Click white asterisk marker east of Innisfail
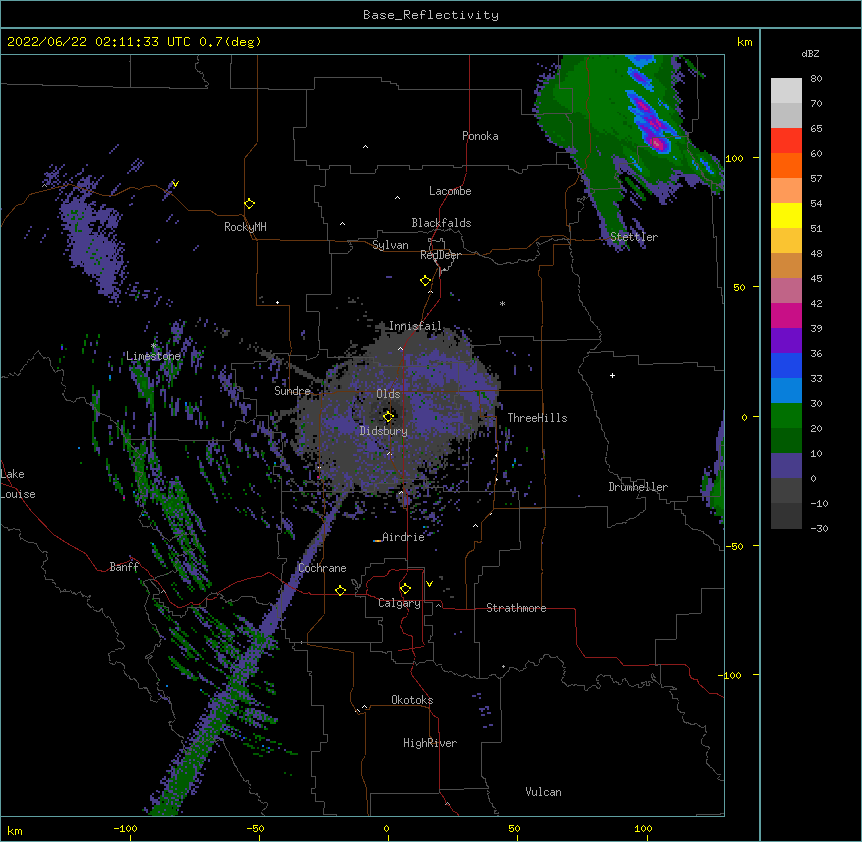Image resolution: width=862 pixels, height=842 pixels. [502, 303]
